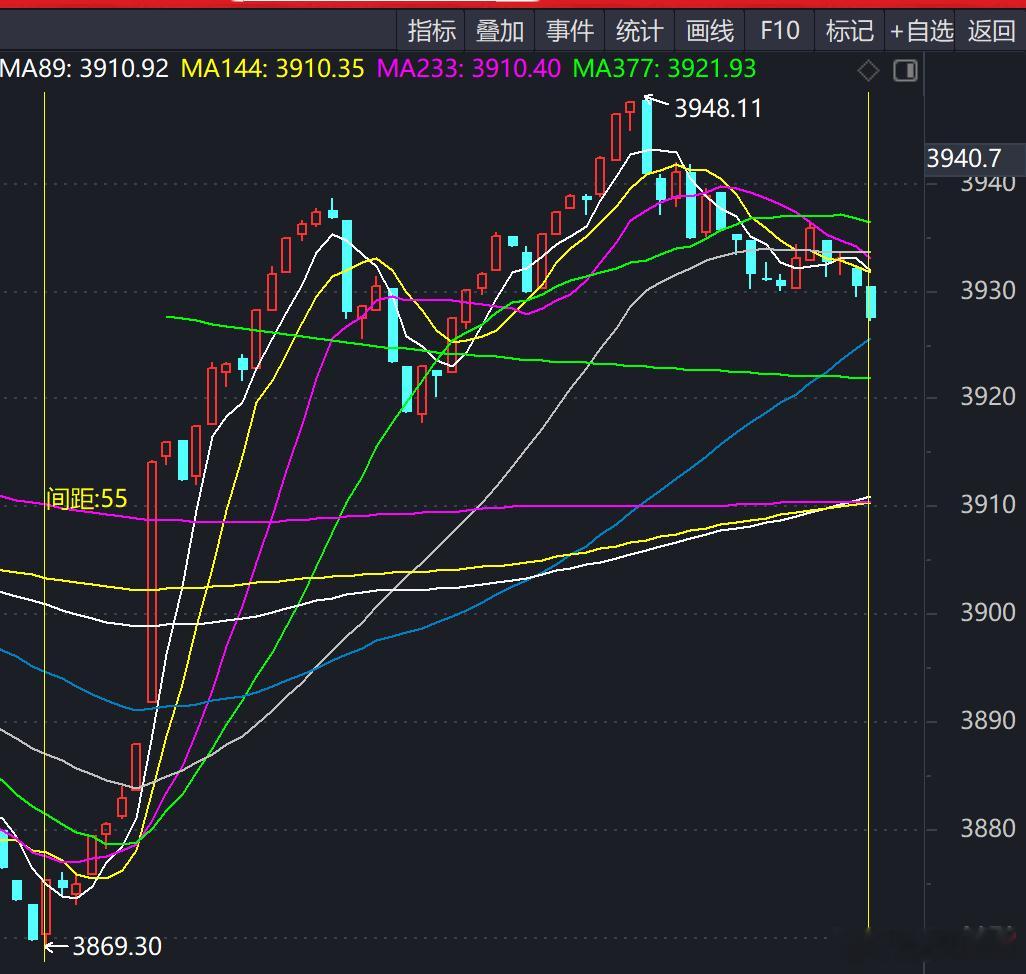Image resolution: width=1026 pixels, height=974 pixels.
Task: Open the 事件 events menu
Action: 570,31
